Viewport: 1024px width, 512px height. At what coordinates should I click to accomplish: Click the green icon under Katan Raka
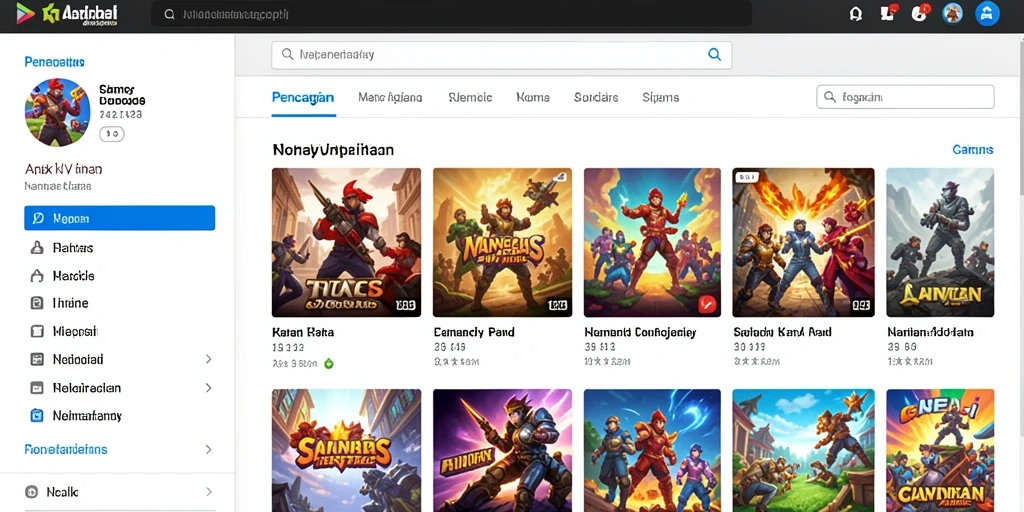click(x=328, y=363)
